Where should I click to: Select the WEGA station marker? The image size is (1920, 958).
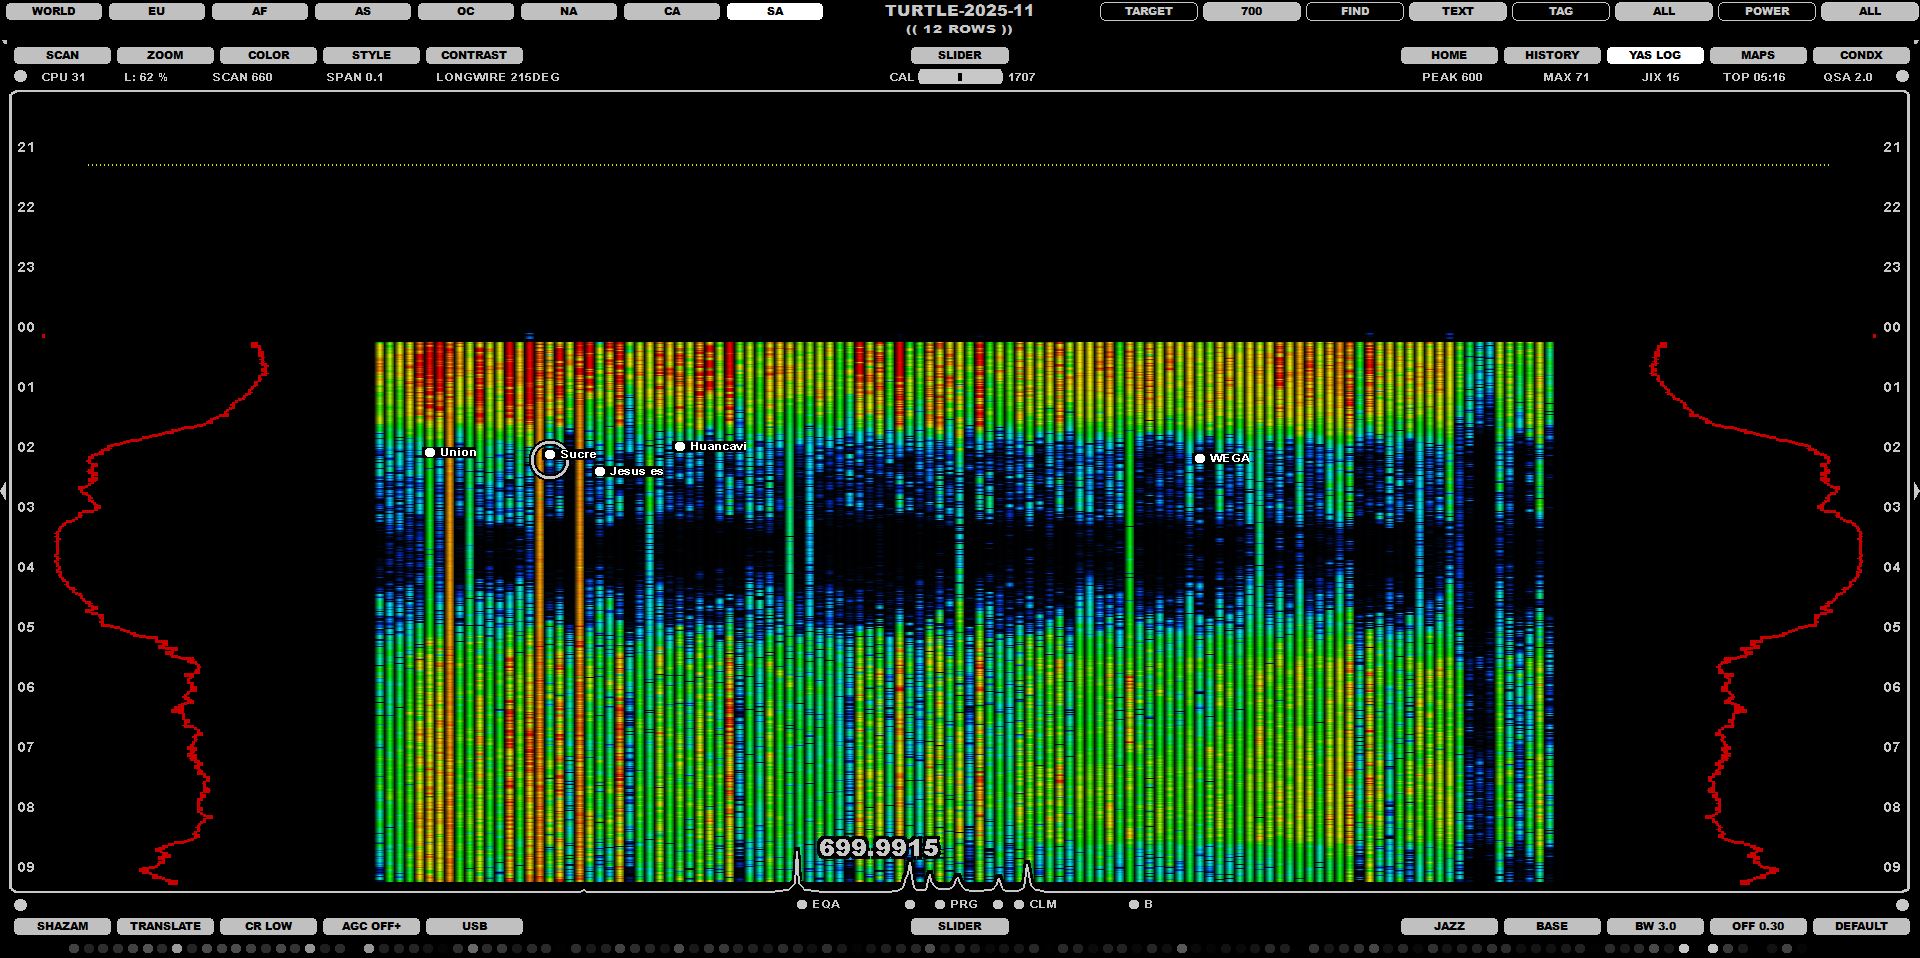pyautogui.click(x=1200, y=459)
